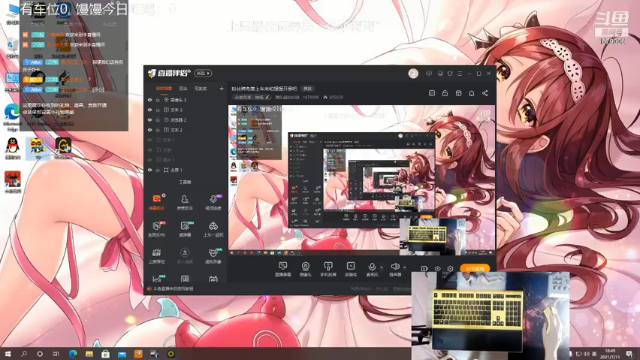Viewport: 640px width, 360px height.
Task: Click the share icon above the preview
Action: [x=485, y=93]
